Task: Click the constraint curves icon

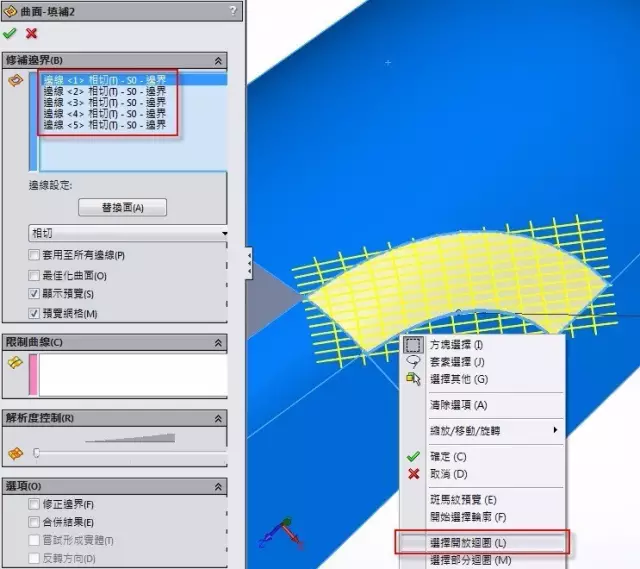Action: coord(15,362)
